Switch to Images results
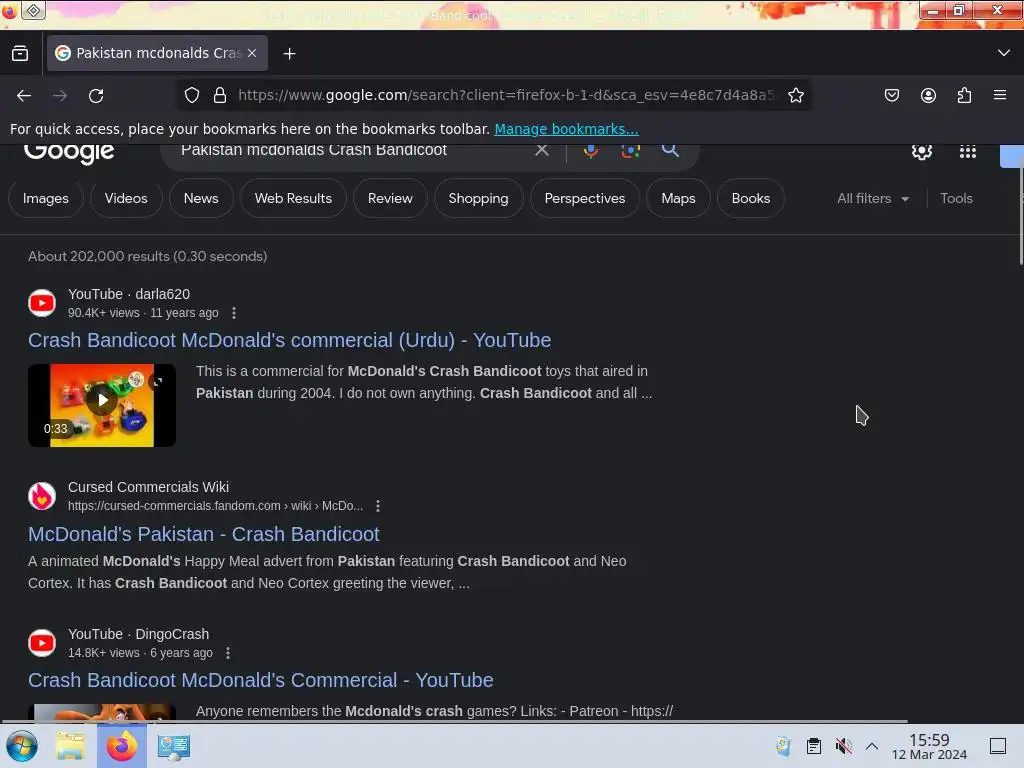 46,199
